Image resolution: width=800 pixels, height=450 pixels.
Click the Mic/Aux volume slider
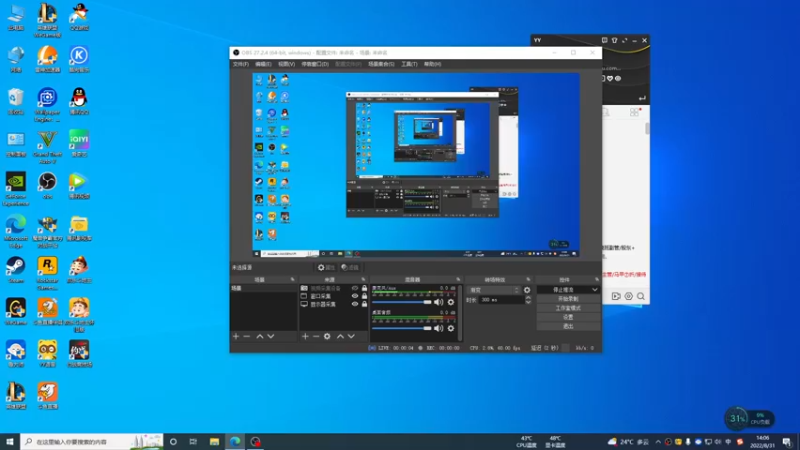coord(402,302)
